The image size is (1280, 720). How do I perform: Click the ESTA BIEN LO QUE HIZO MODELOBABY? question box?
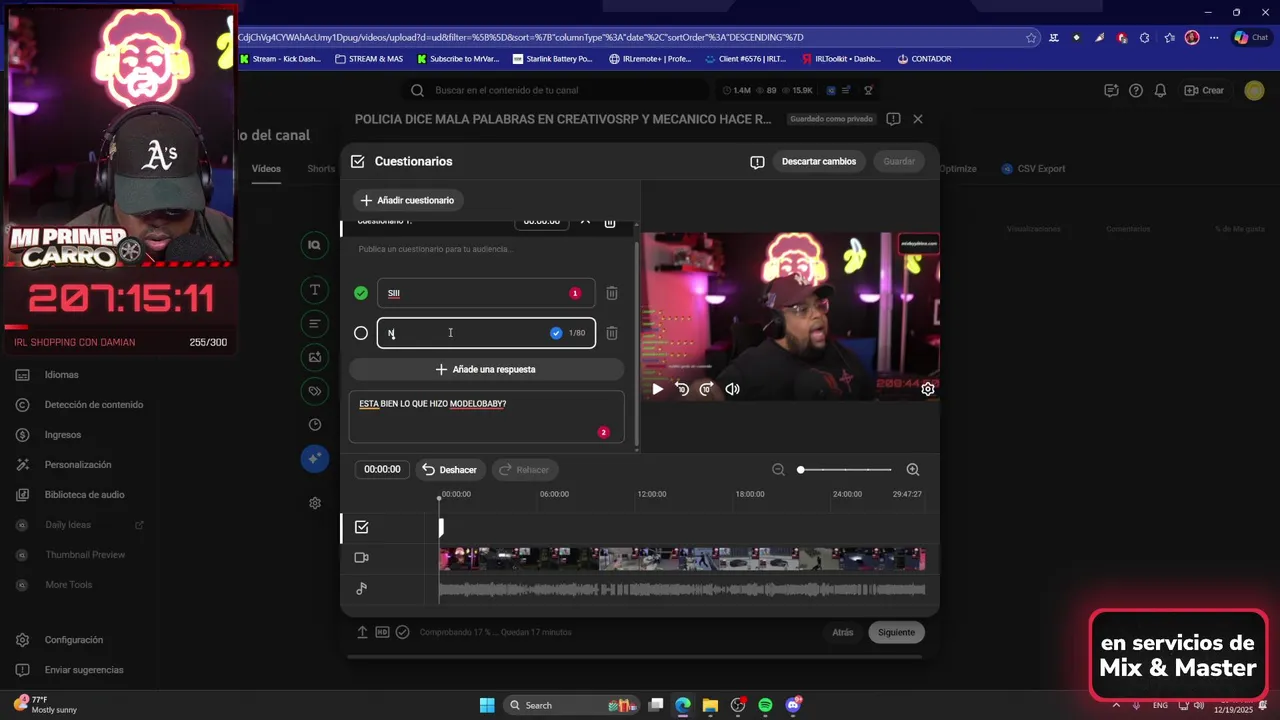point(486,416)
